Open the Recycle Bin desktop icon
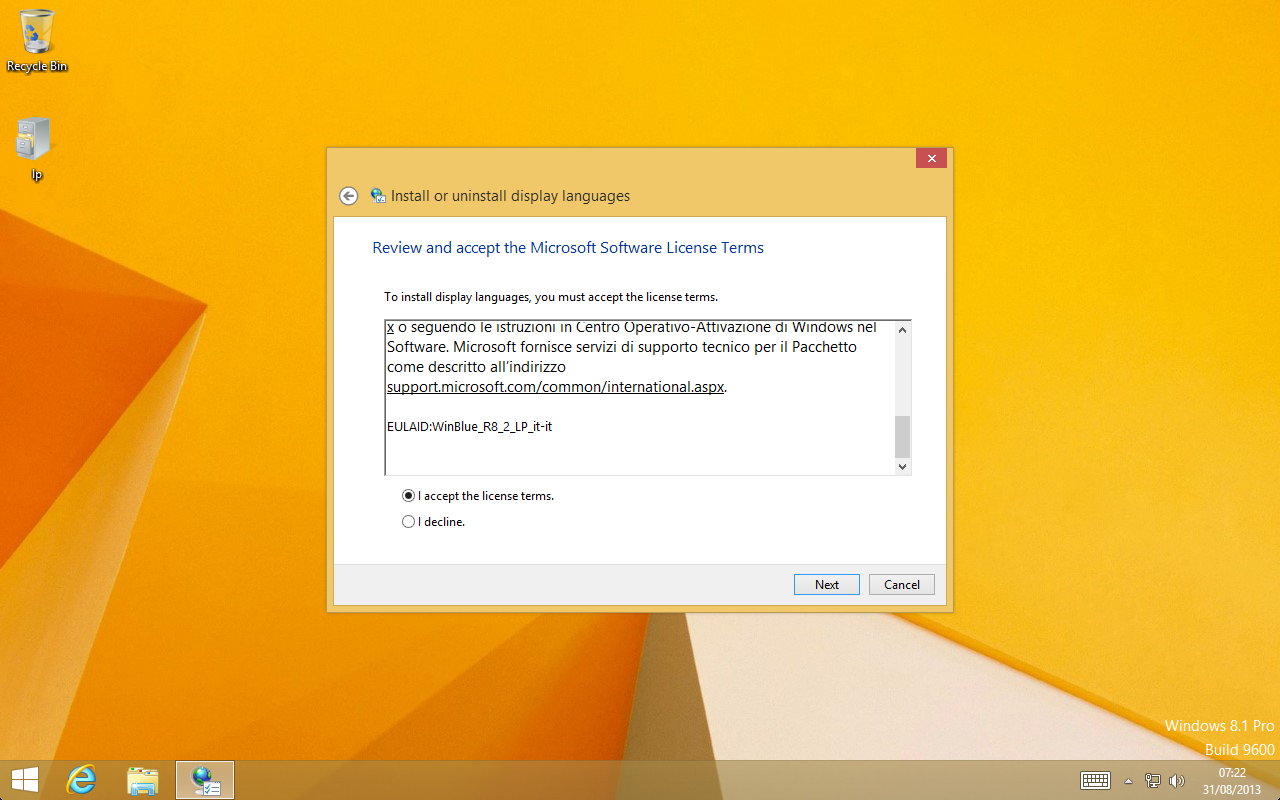 click(37, 40)
